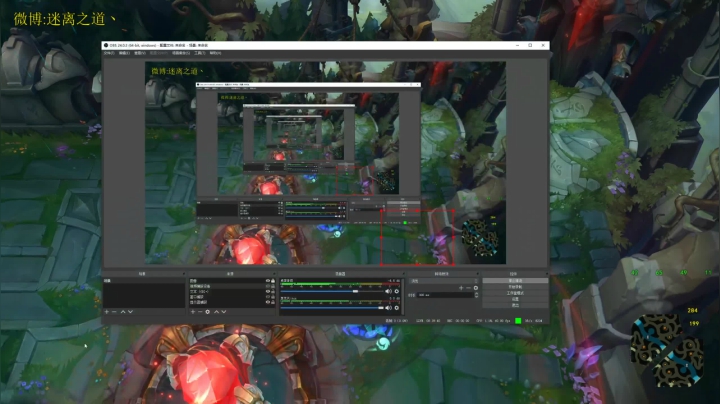This screenshot has width=720, height=404.
Task: Add a new scene with the plus icon
Action: click(x=107, y=312)
